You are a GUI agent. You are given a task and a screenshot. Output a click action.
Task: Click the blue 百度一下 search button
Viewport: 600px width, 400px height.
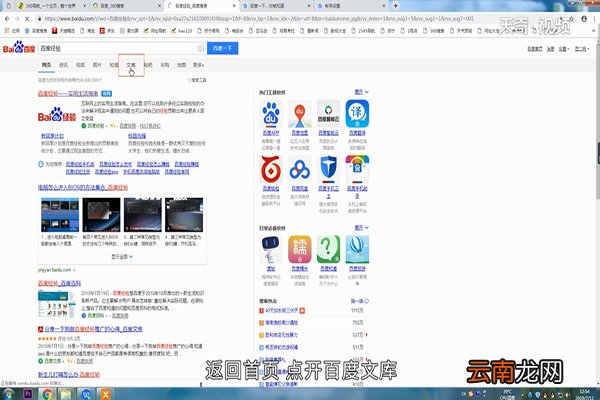point(222,48)
